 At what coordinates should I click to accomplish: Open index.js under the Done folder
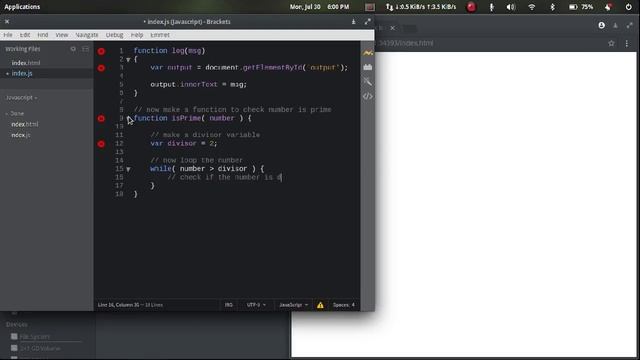[x=20, y=135]
